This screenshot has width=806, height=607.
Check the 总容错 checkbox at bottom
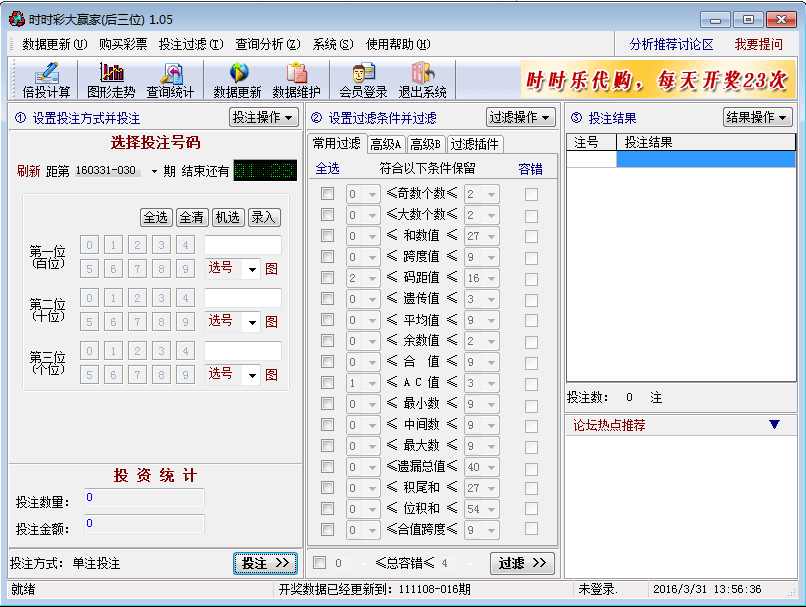click(x=319, y=563)
